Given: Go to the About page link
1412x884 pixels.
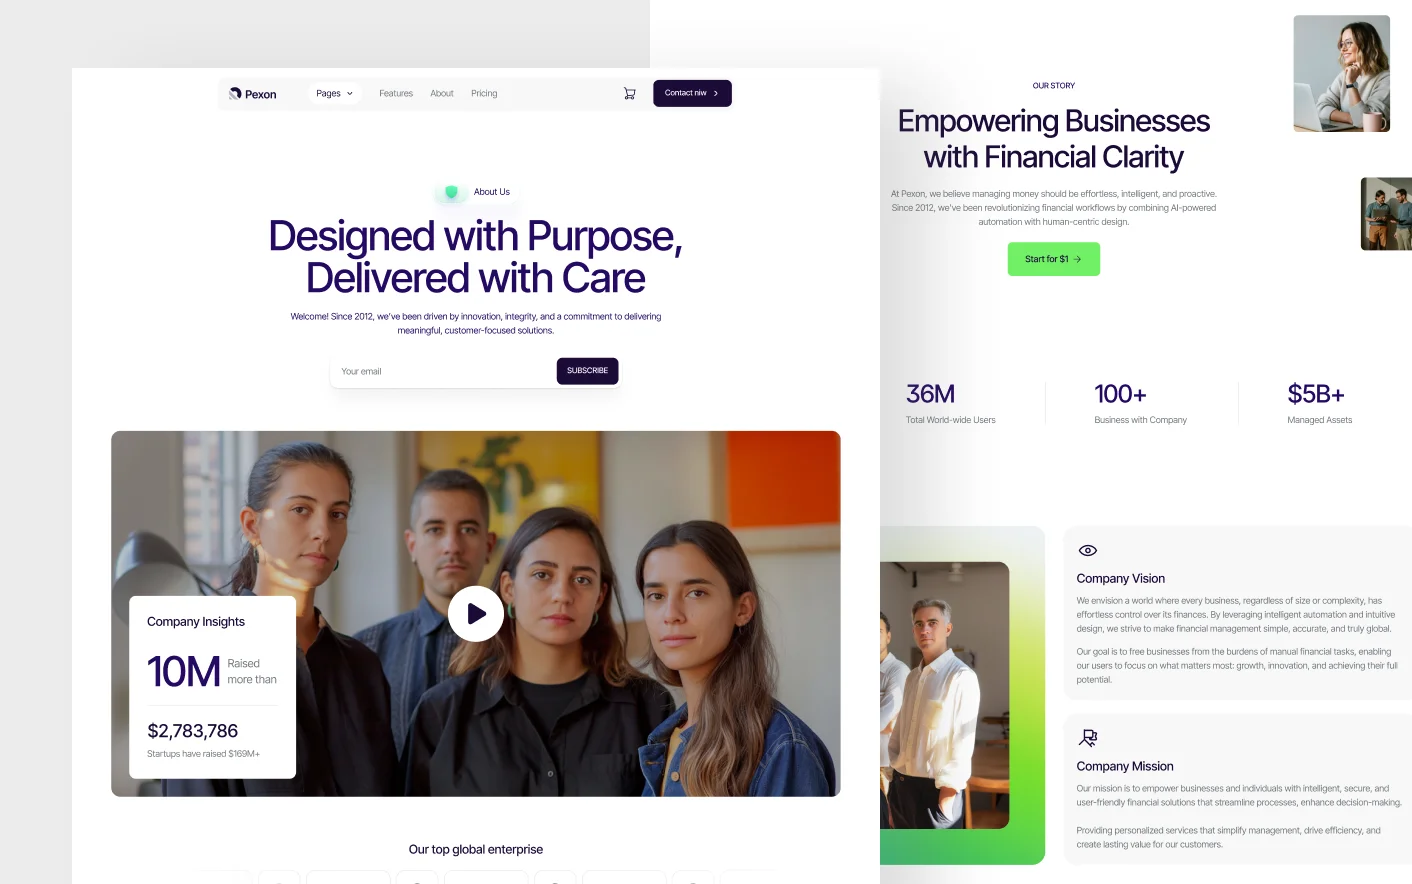Looking at the screenshot, I should point(442,93).
